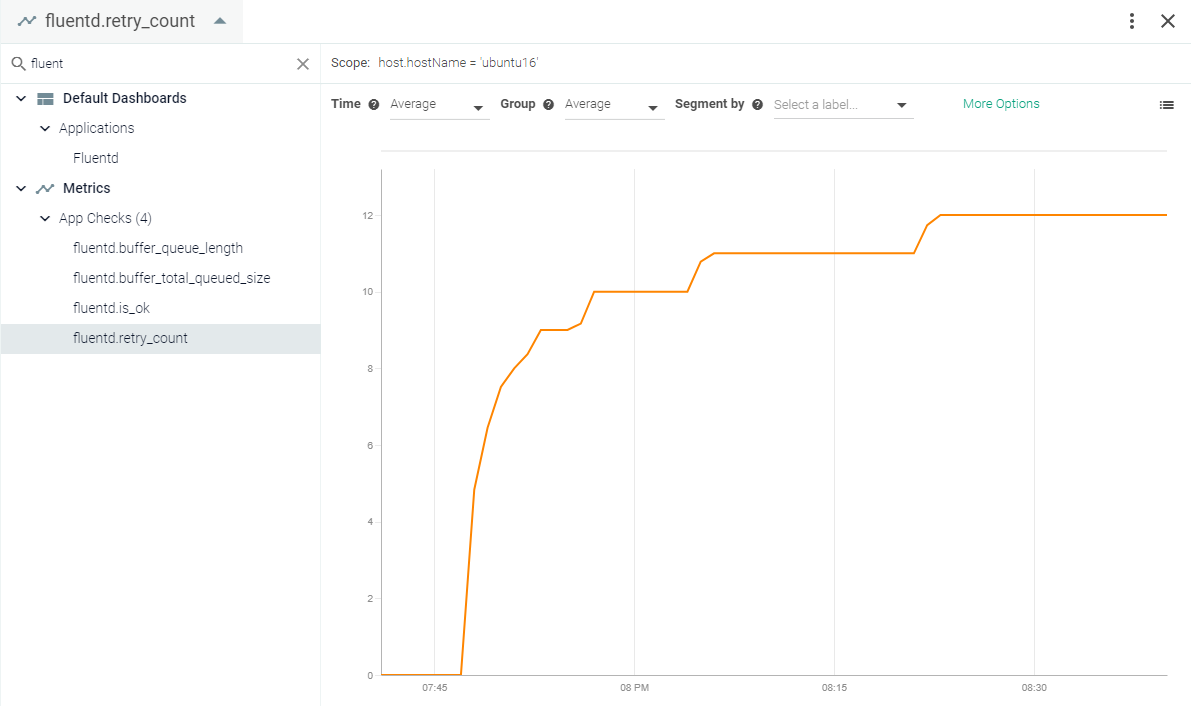Select the Default Dashboards heading
Viewport: 1191px width, 706px height.
(x=125, y=98)
